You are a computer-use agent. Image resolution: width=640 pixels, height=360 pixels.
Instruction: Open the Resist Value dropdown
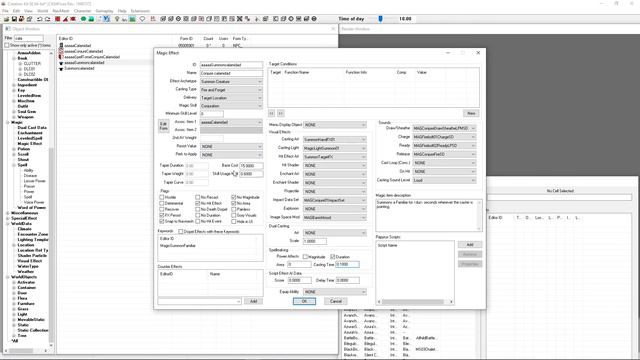click(x=231, y=147)
